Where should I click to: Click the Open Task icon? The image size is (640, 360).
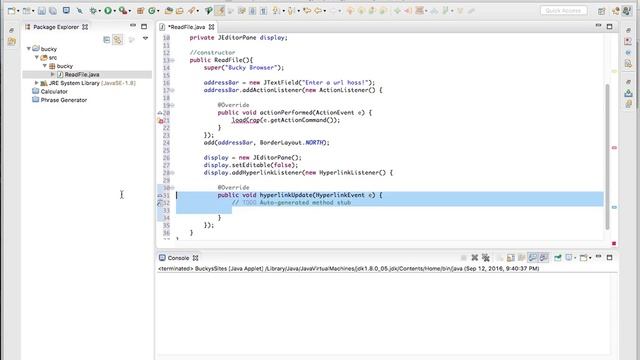point(179,11)
